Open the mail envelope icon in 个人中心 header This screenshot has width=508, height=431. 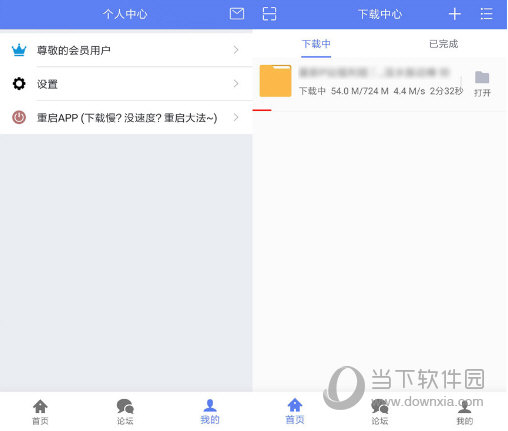coord(237,14)
